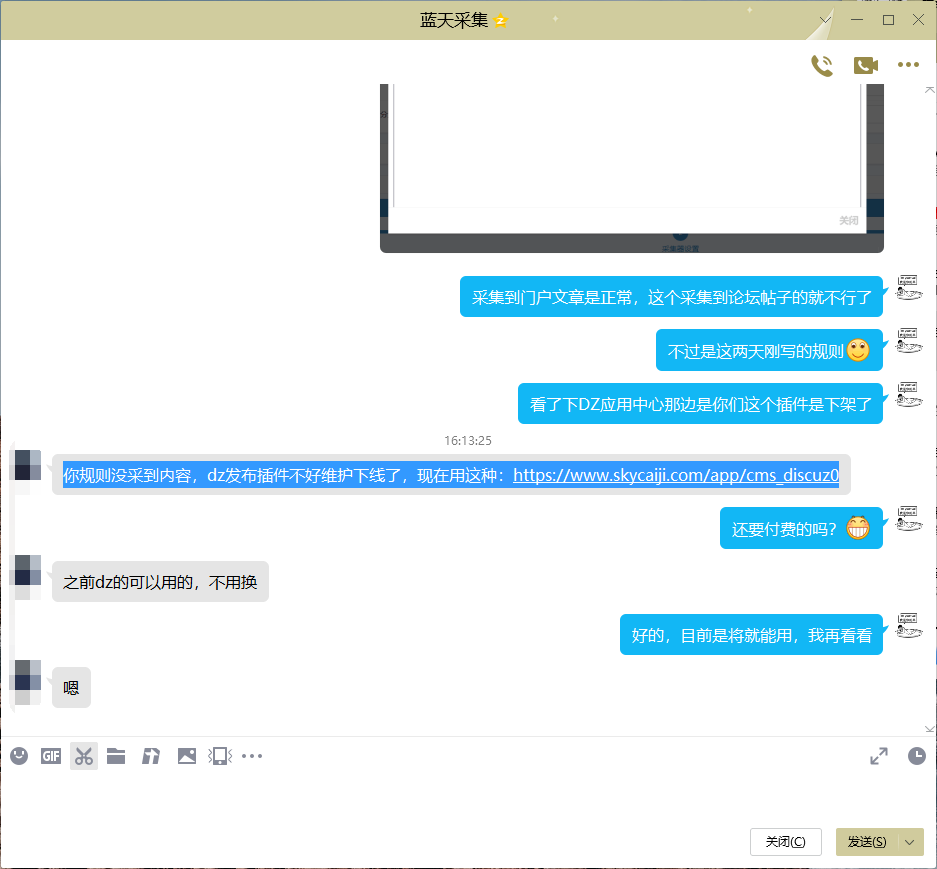
Task: Click the 关闭(C) close button
Action: [x=785, y=842]
